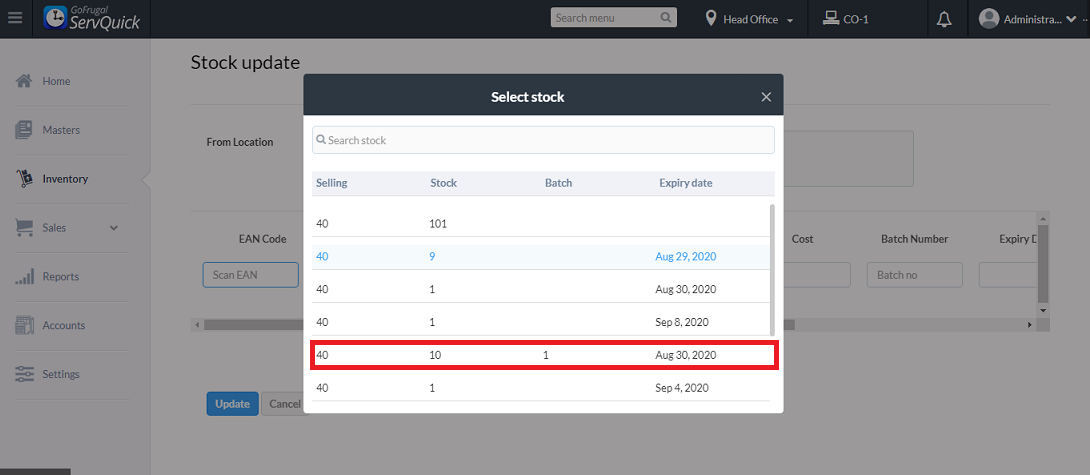This screenshot has height=475, width=1090.
Task: Open the Accounts menu item
Action: click(63, 325)
